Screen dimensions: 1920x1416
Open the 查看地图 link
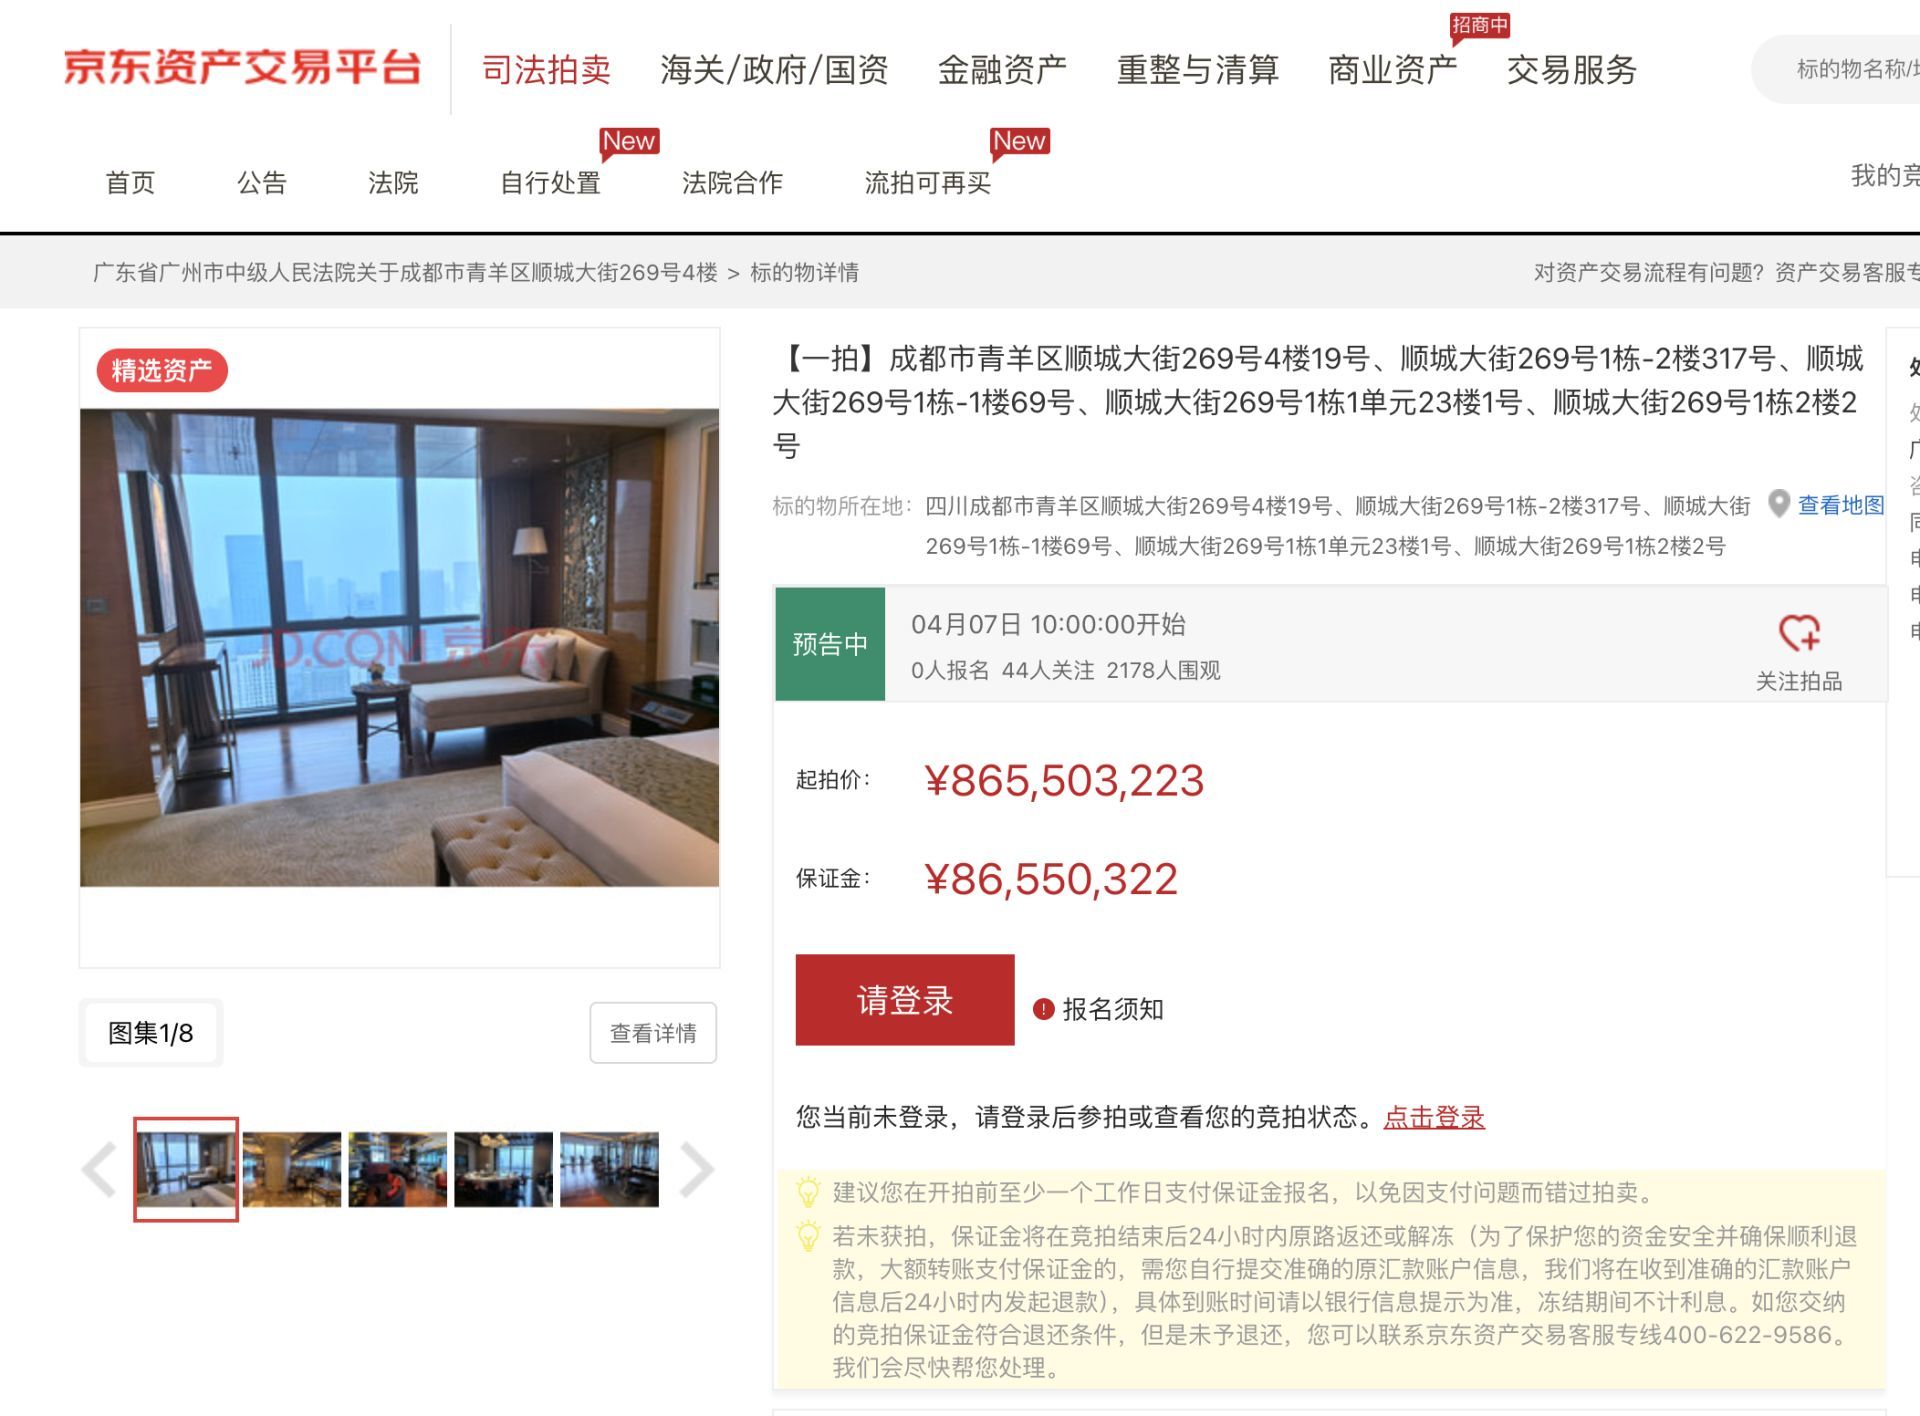click(x=1840, y=505)
